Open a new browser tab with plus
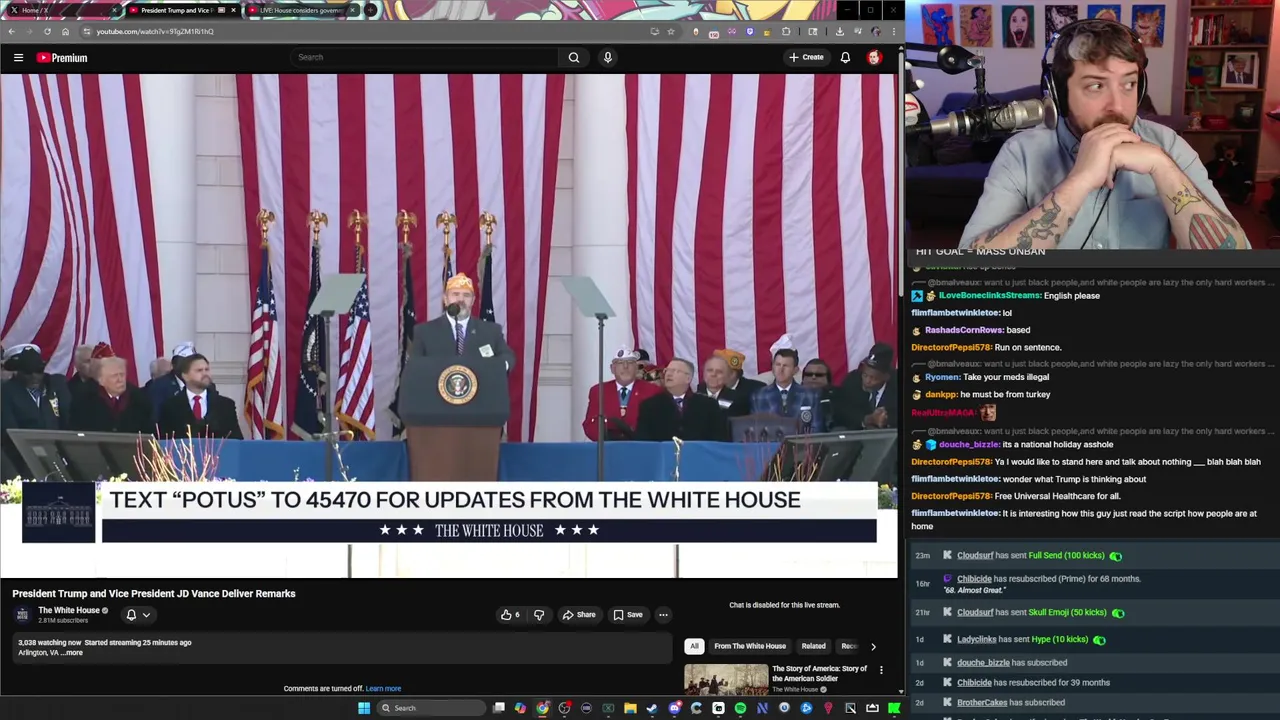This screenshot has height=720, width=1280. pos(370,10)
